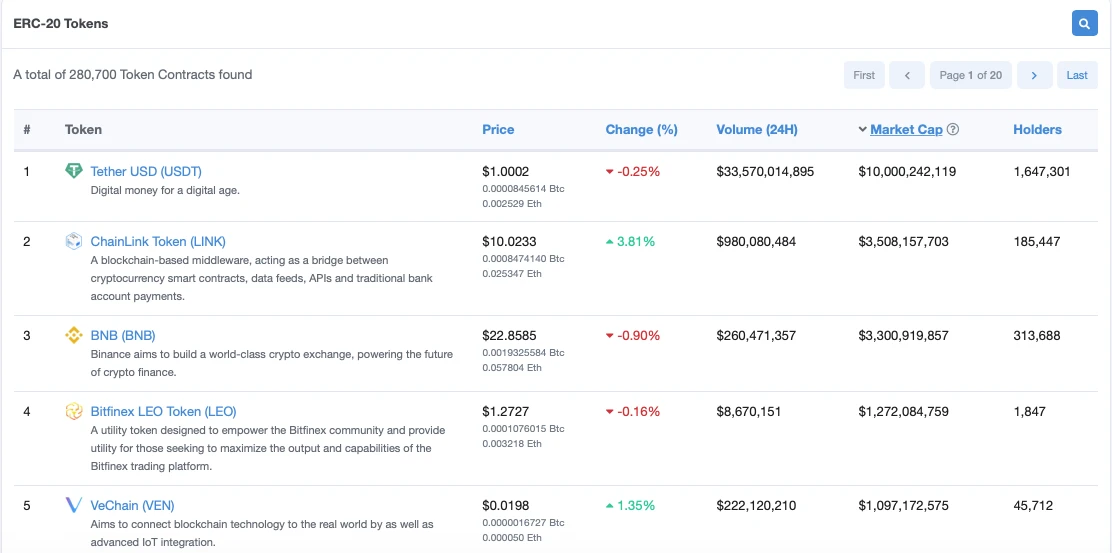Image resolution: width=1112 pixels, height=553 pixels.
Task: Click VeChain price $0.0198
Action: (x=506, y=505)
